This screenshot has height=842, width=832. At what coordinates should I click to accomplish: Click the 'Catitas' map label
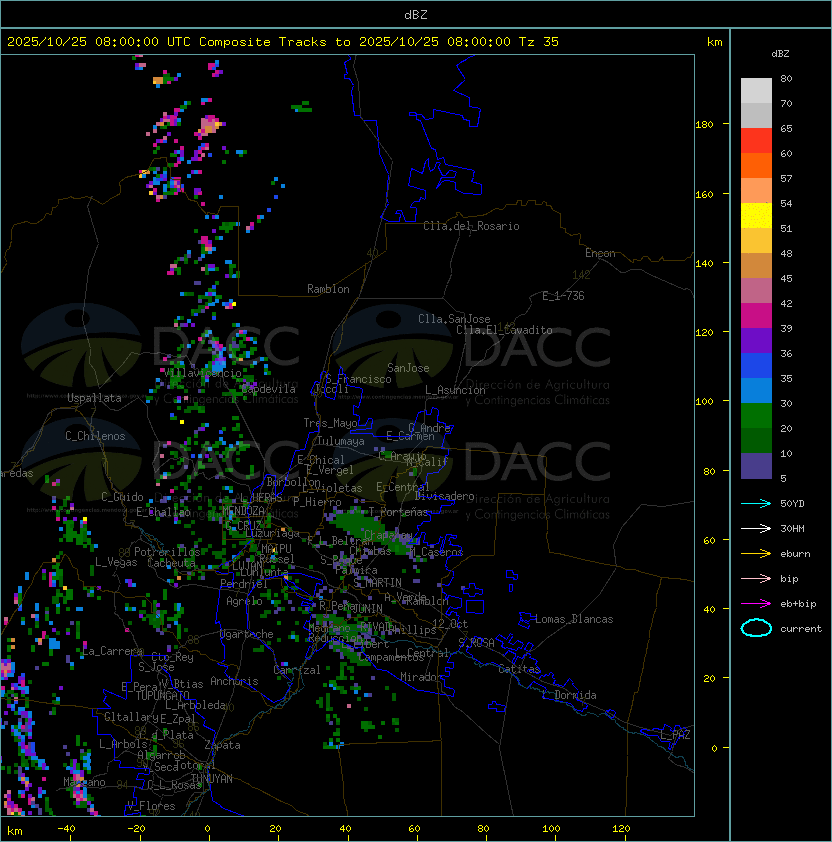pos(519,669)
